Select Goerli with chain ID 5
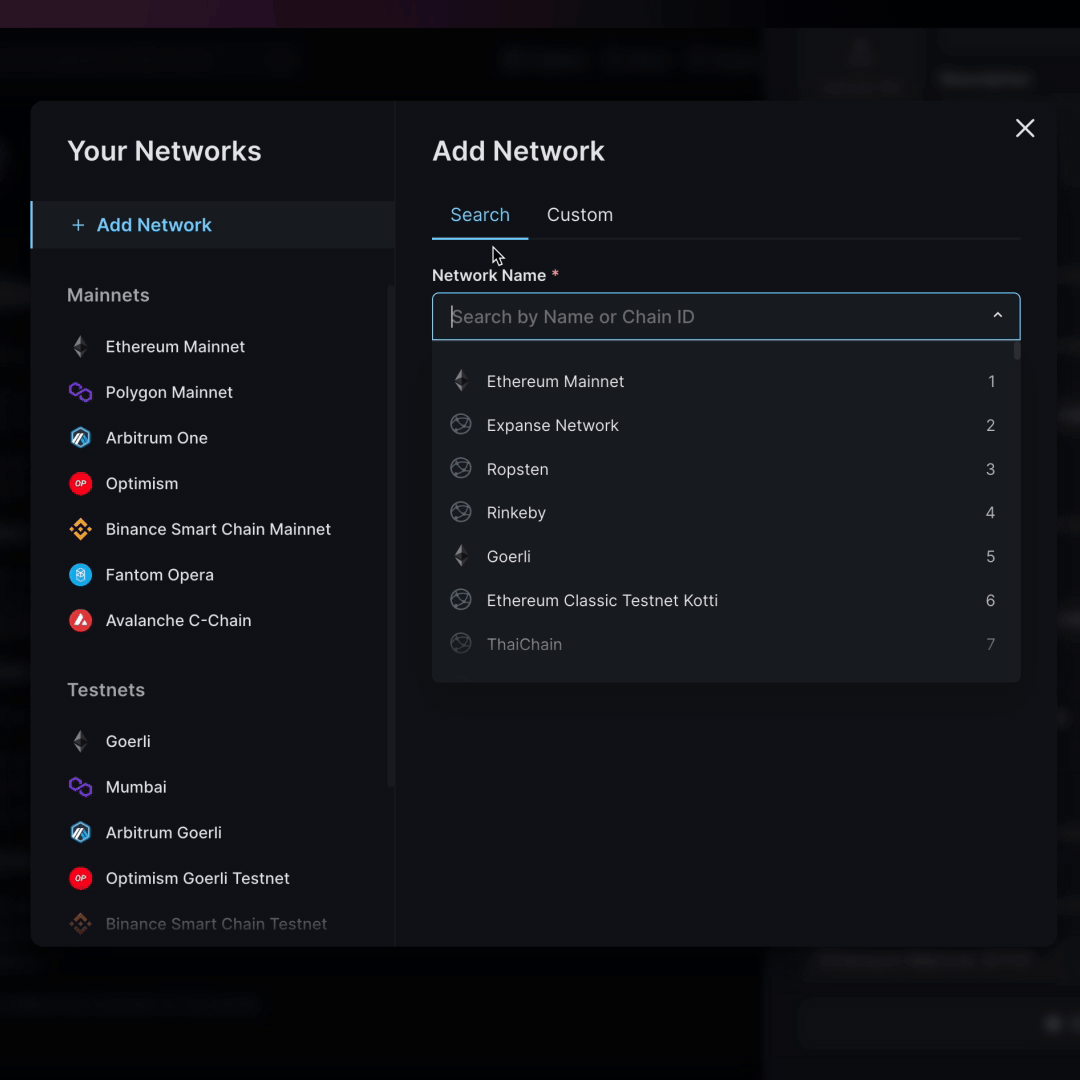This screenshot has width=1080, height=1080. point(726,557)
